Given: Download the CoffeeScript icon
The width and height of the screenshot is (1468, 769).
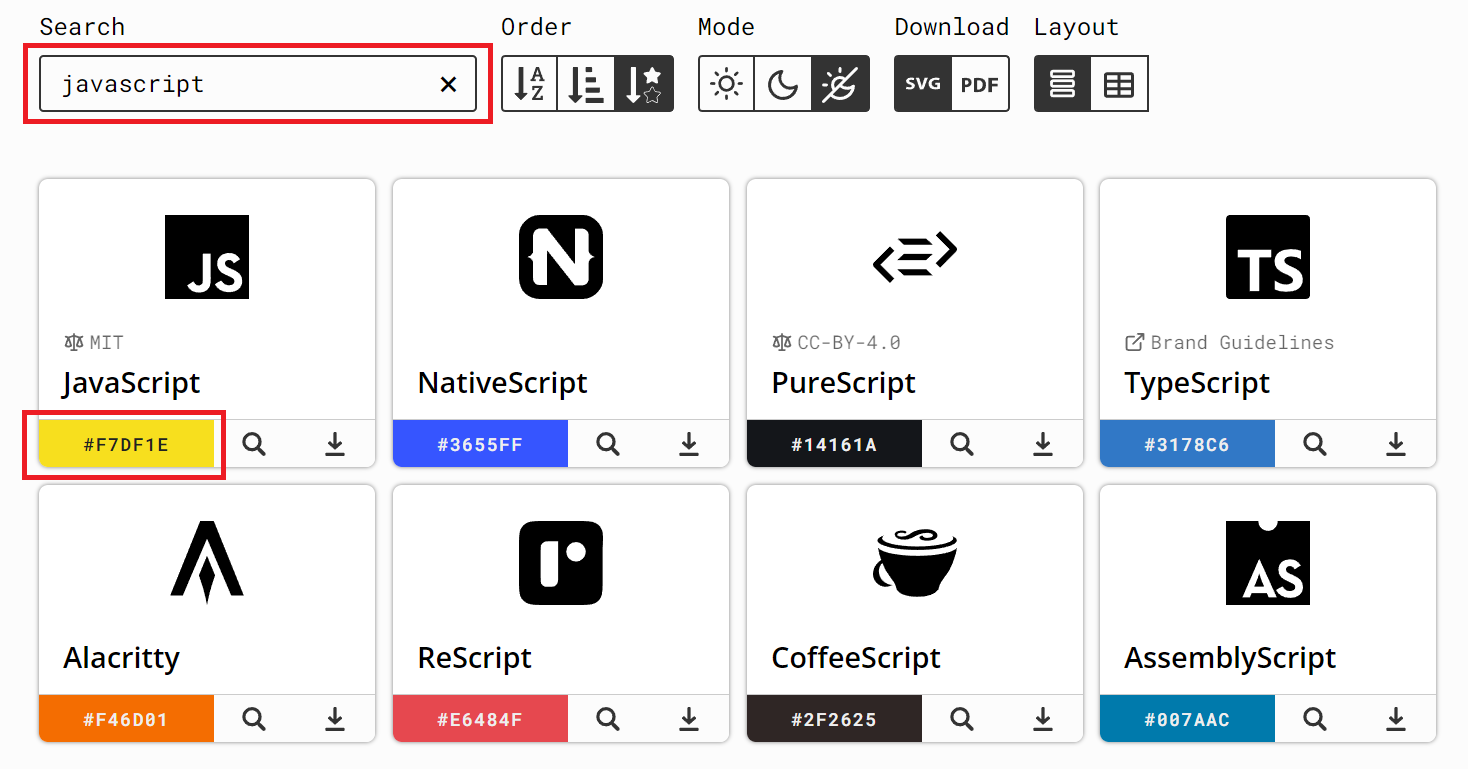Looking at the screenshot, I should pyautogui.click(x=1043, y=719).
